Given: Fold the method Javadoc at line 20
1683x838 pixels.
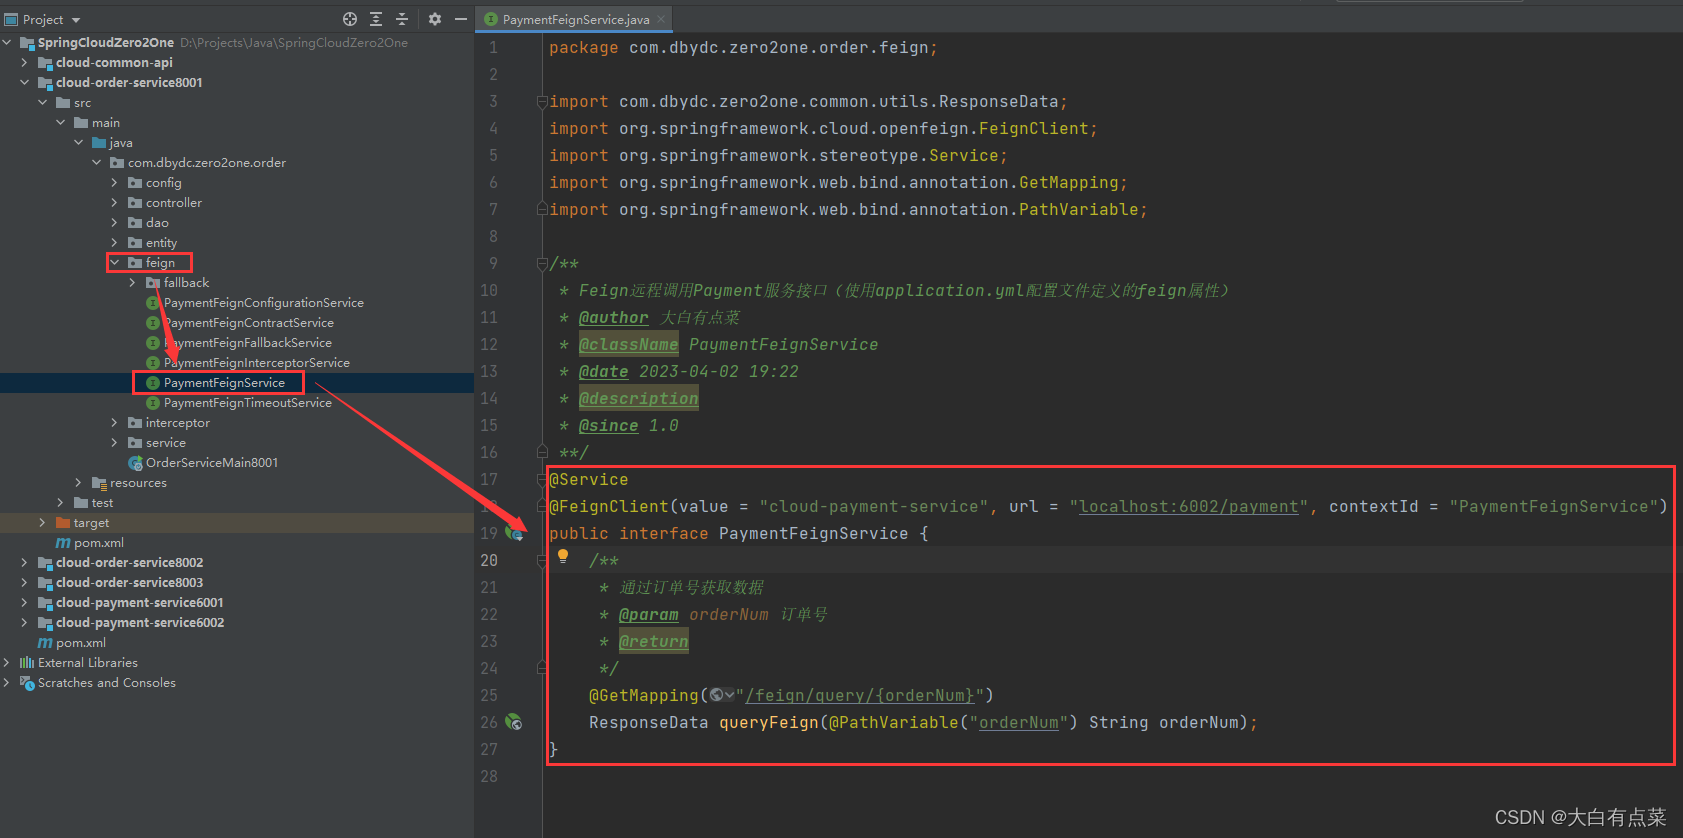Looking at the screenshot, I should 542,560.
